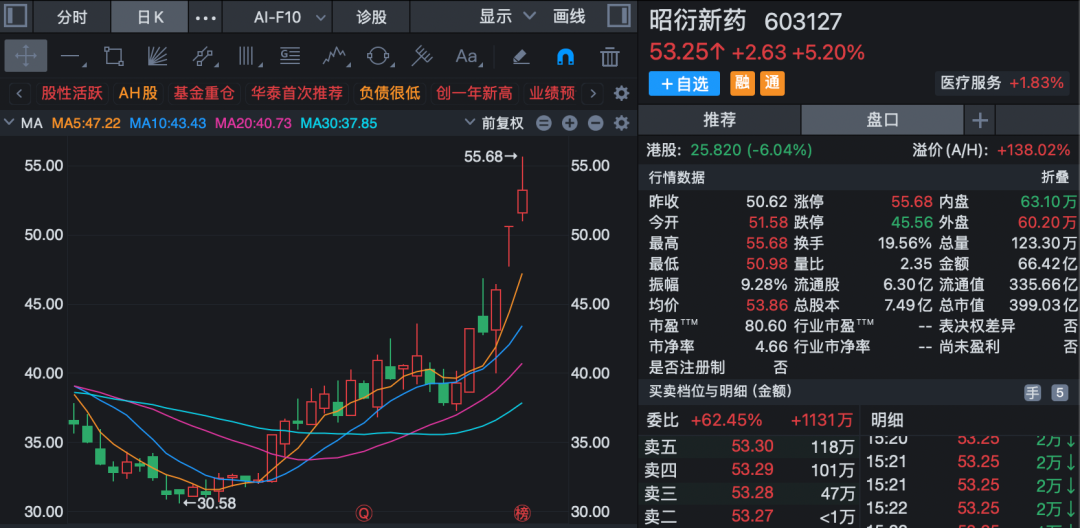Select the golden section lines tool
This screenshot has width=1080, height=528.
pyautogui.click(x=290, y=56)
